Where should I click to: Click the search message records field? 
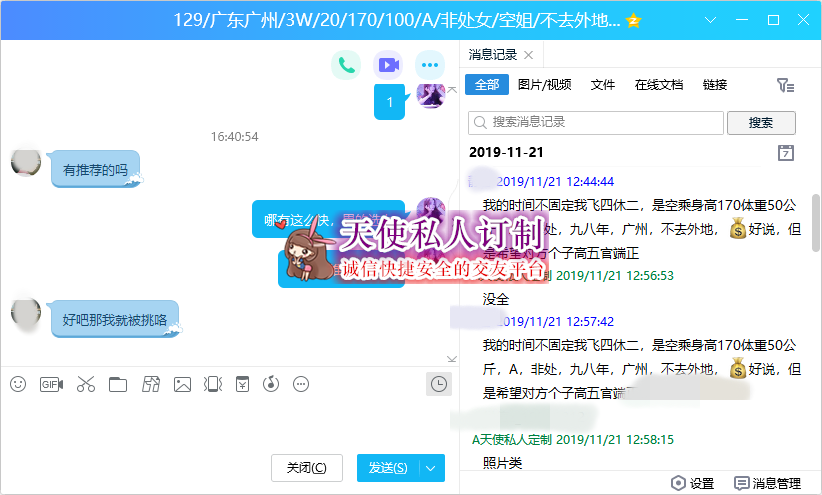coord(596,123)
